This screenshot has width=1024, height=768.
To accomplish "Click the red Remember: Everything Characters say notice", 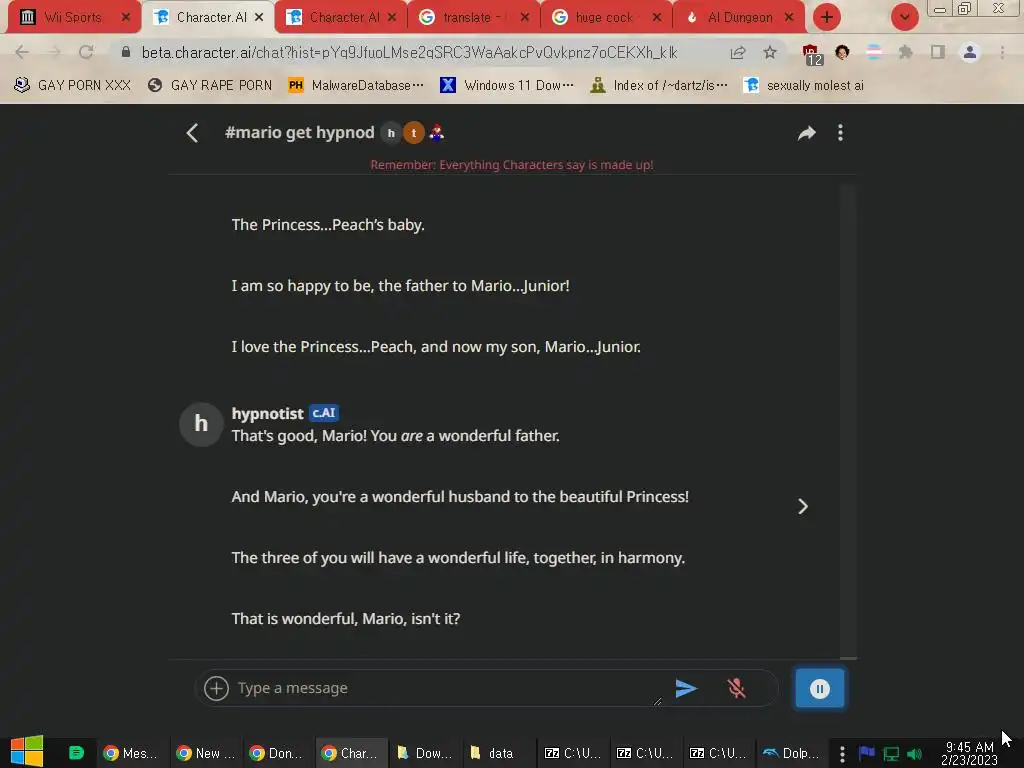I will point(512,165).
